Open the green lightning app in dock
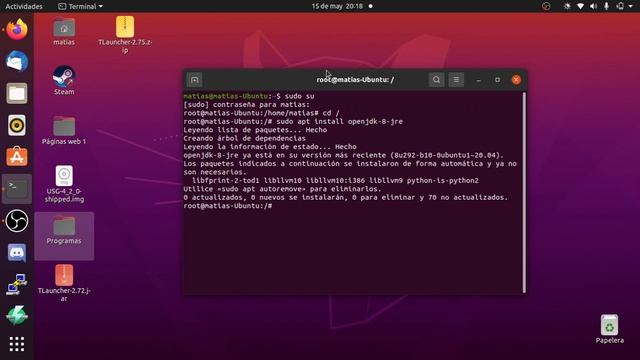 click(17, 316)
